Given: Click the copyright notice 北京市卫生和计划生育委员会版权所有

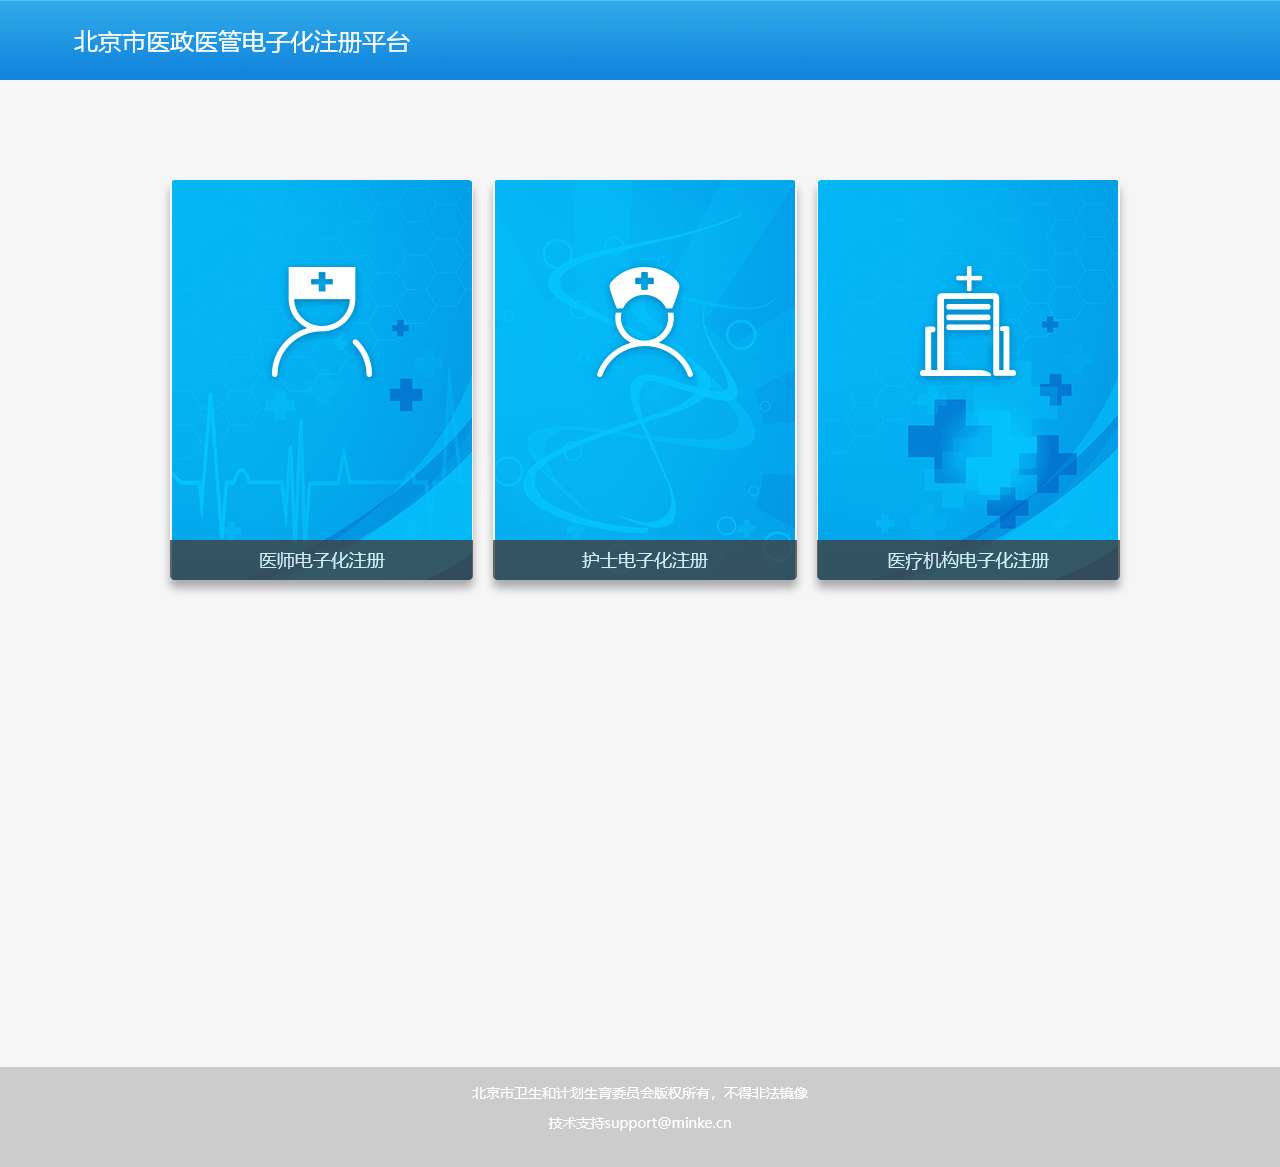Looking at the screenshot, I should 591,1093.
